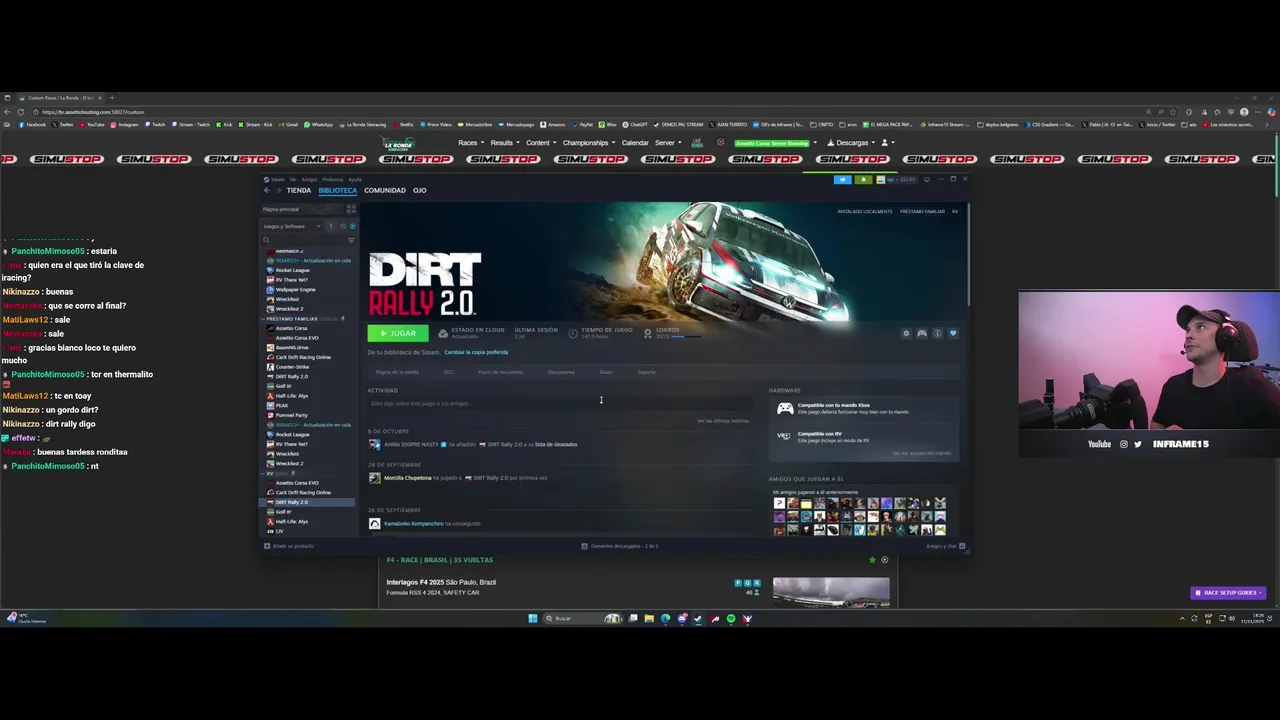Toggle ready-to-play filter in sidebar
The height and width of the screenshot is (720, 1280).
(352, 226)
